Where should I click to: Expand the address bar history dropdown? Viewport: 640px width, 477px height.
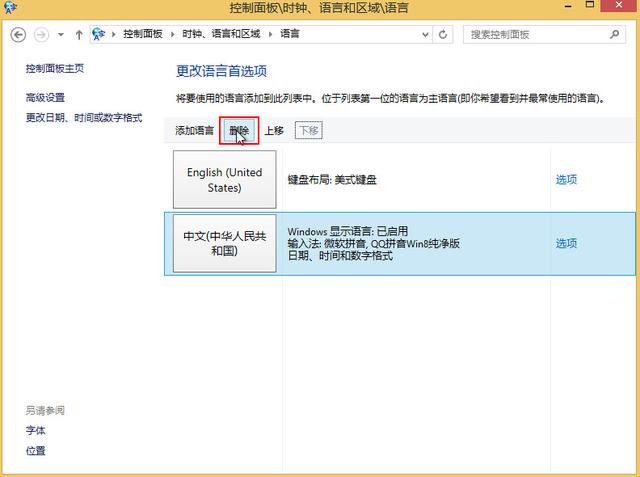[x=425, y=35]
